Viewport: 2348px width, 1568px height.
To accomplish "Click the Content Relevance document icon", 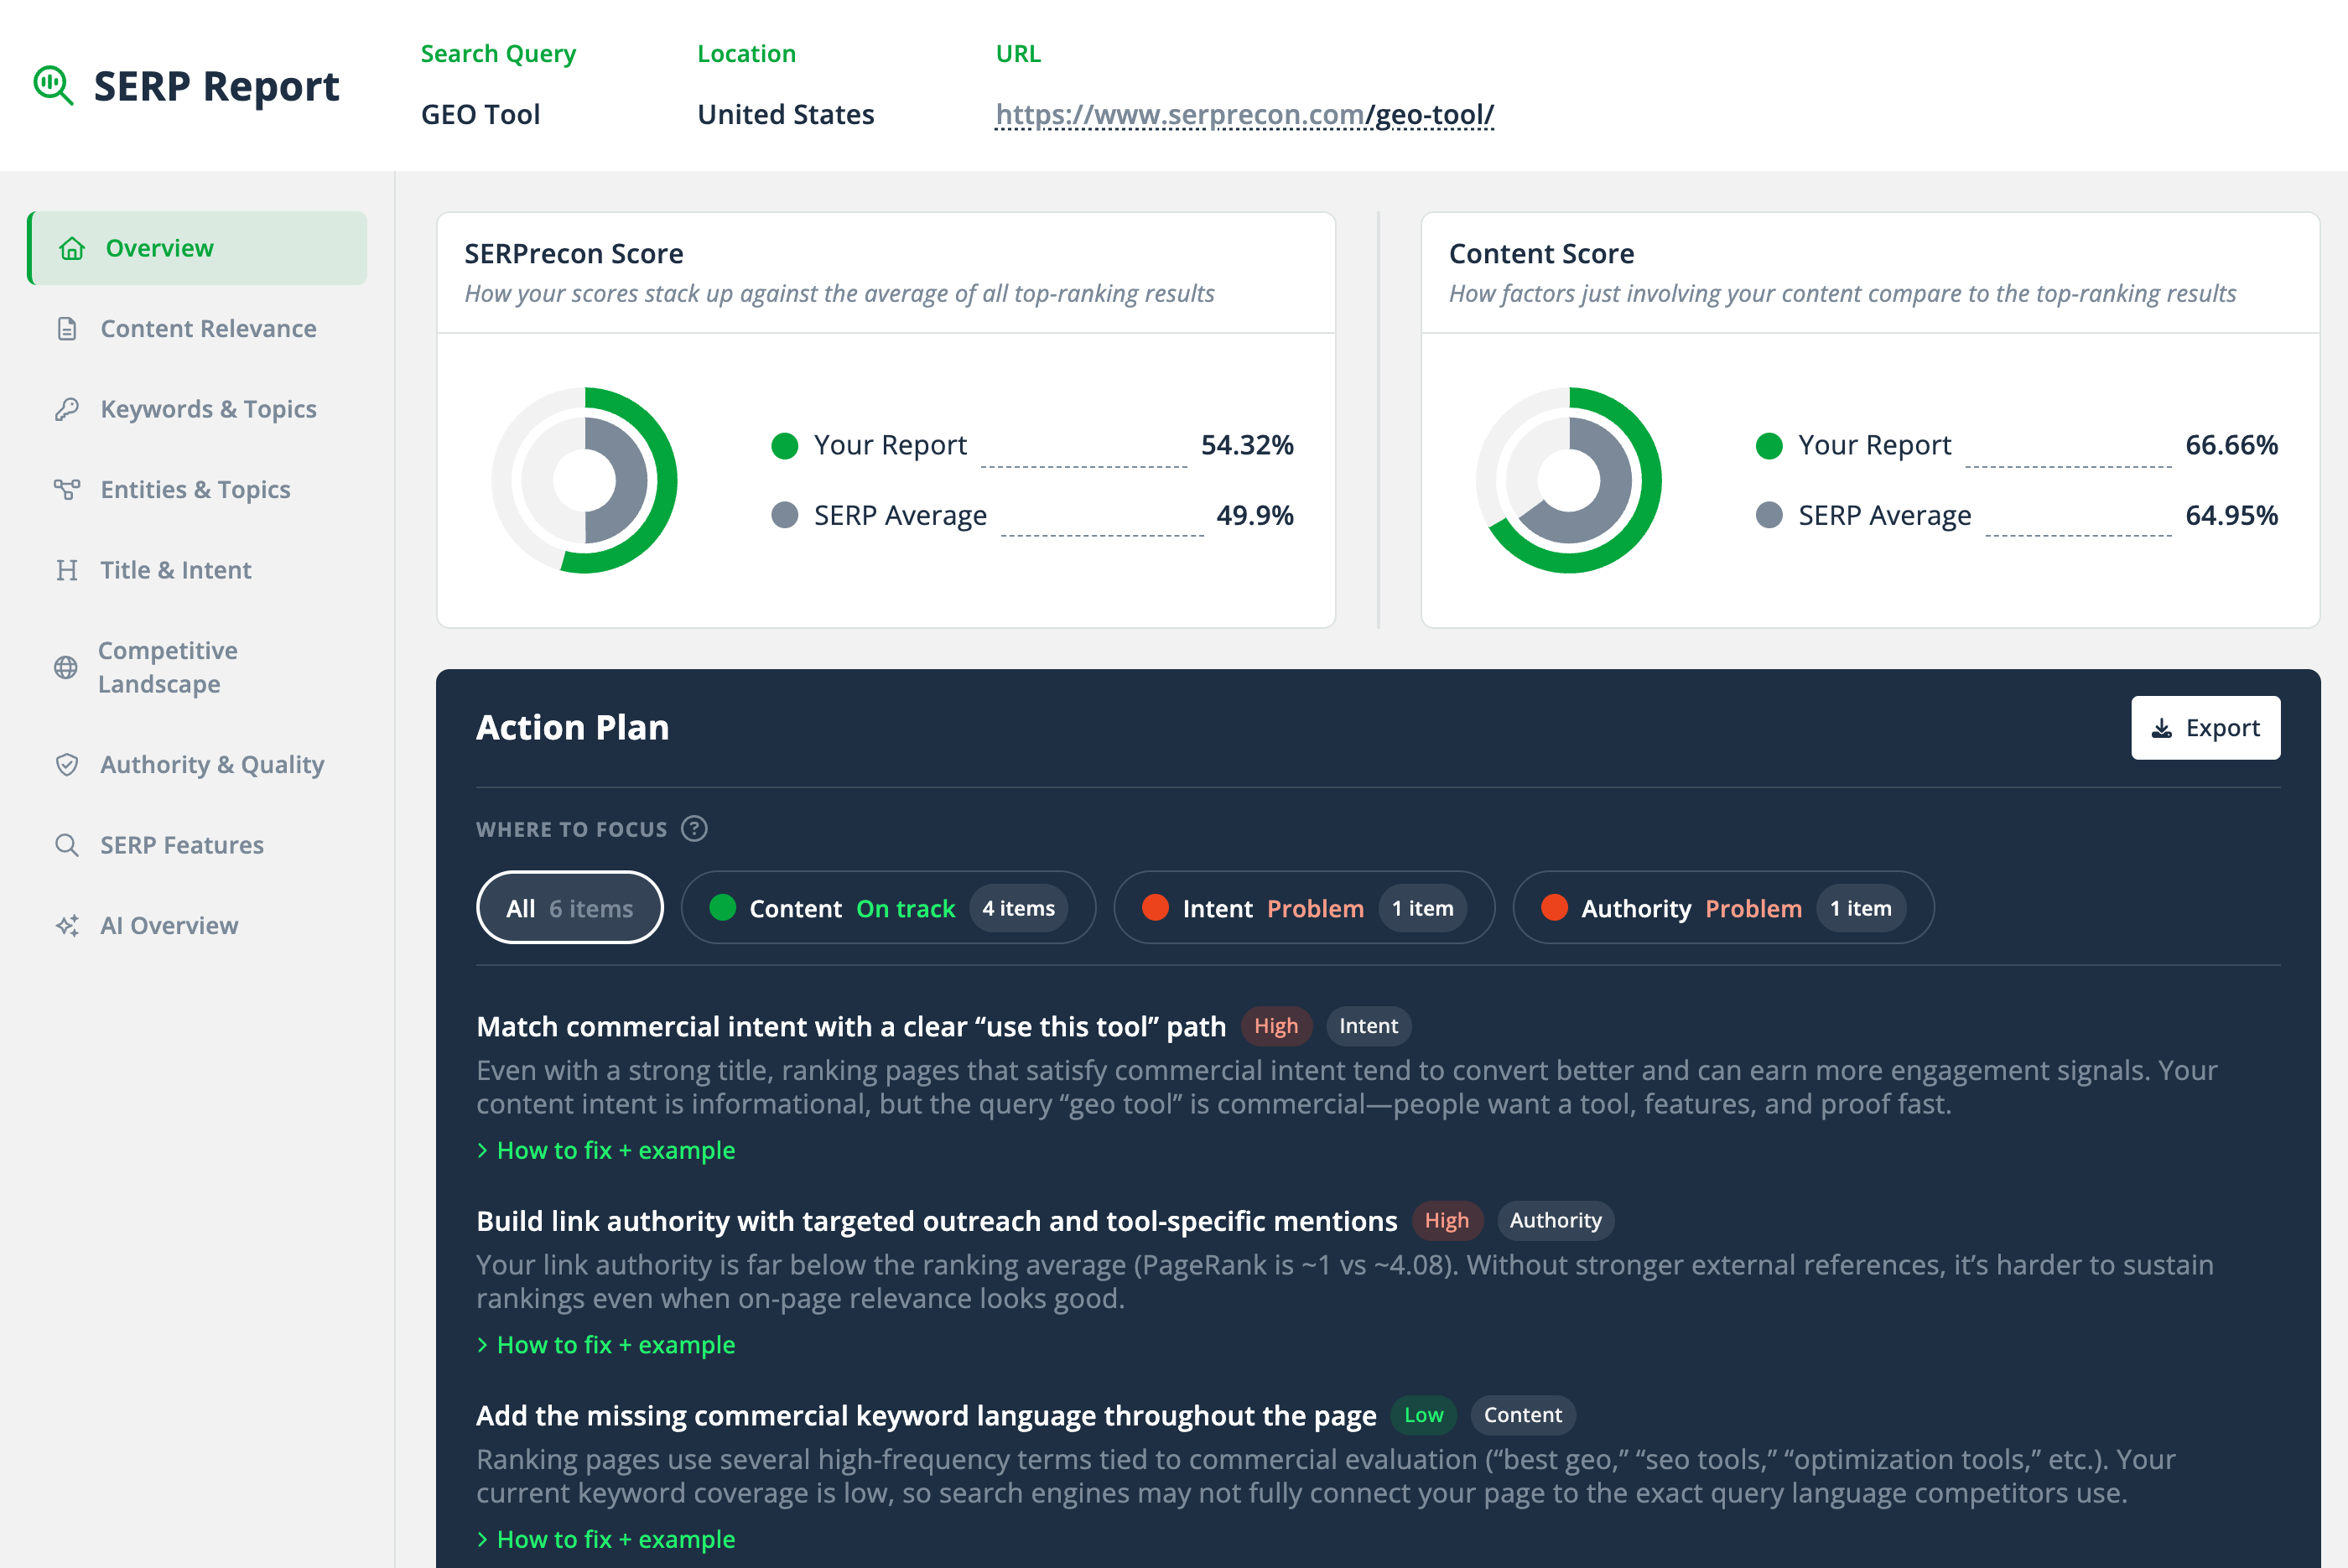I will pos(67,329).
